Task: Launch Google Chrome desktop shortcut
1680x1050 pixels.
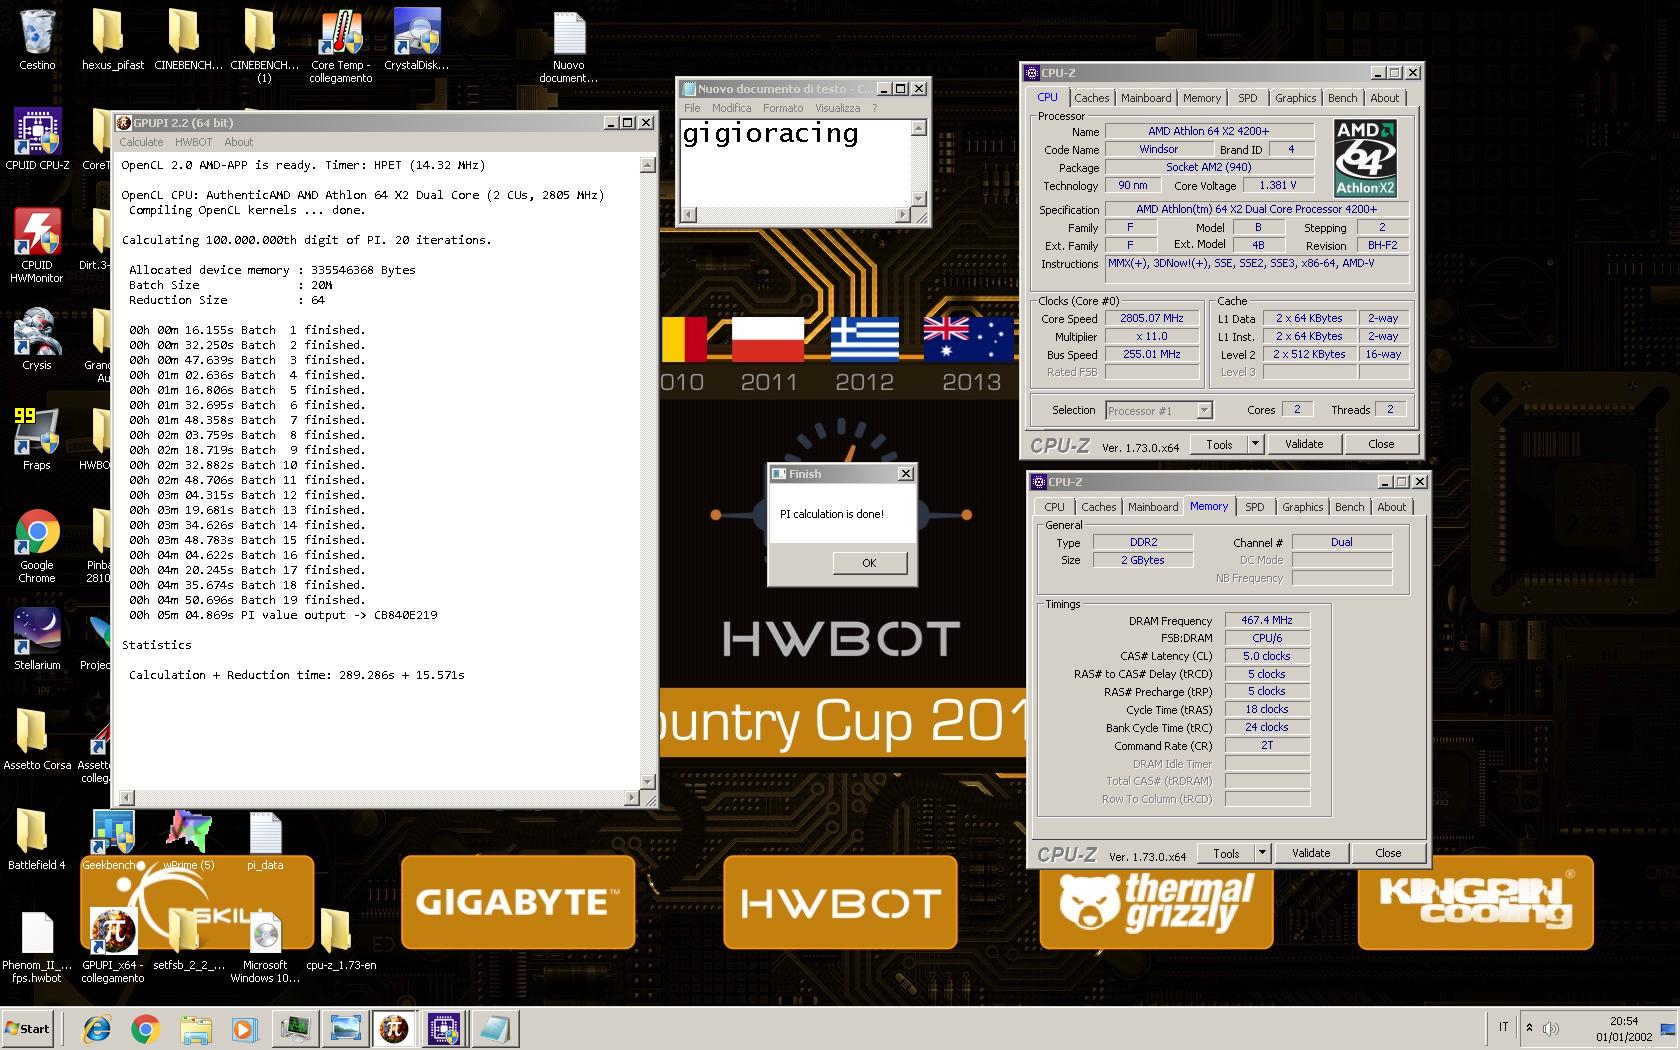Action: point(37,546)
